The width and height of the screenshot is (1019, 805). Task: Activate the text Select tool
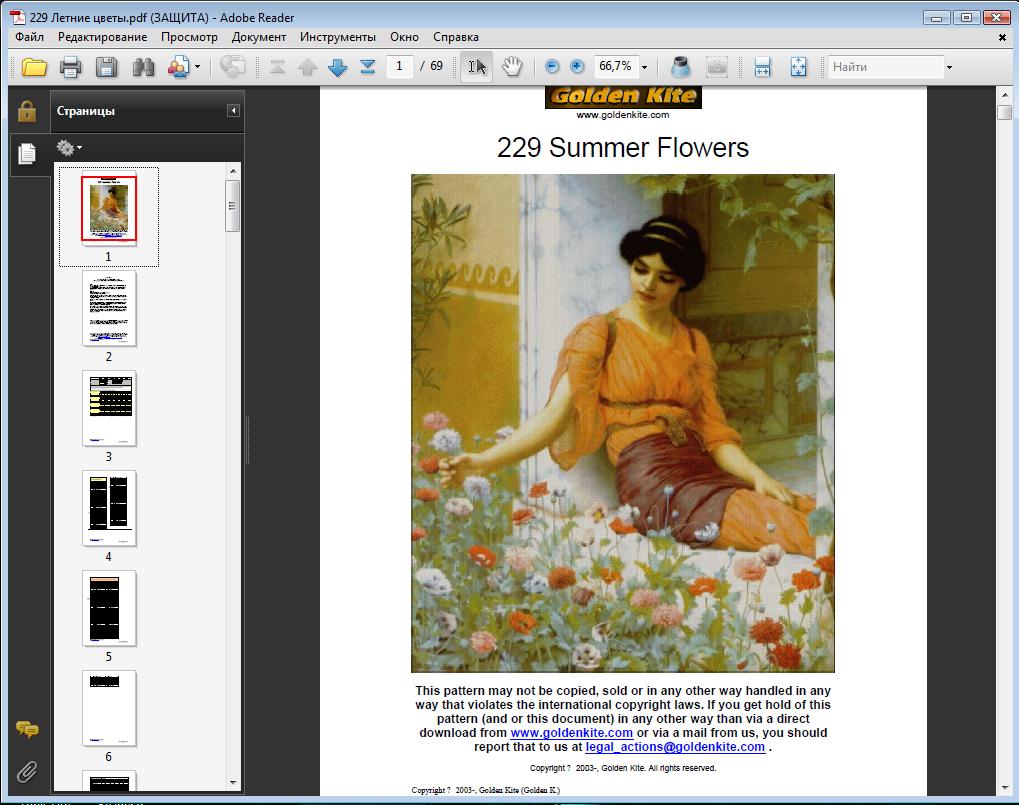click(476, 66)
